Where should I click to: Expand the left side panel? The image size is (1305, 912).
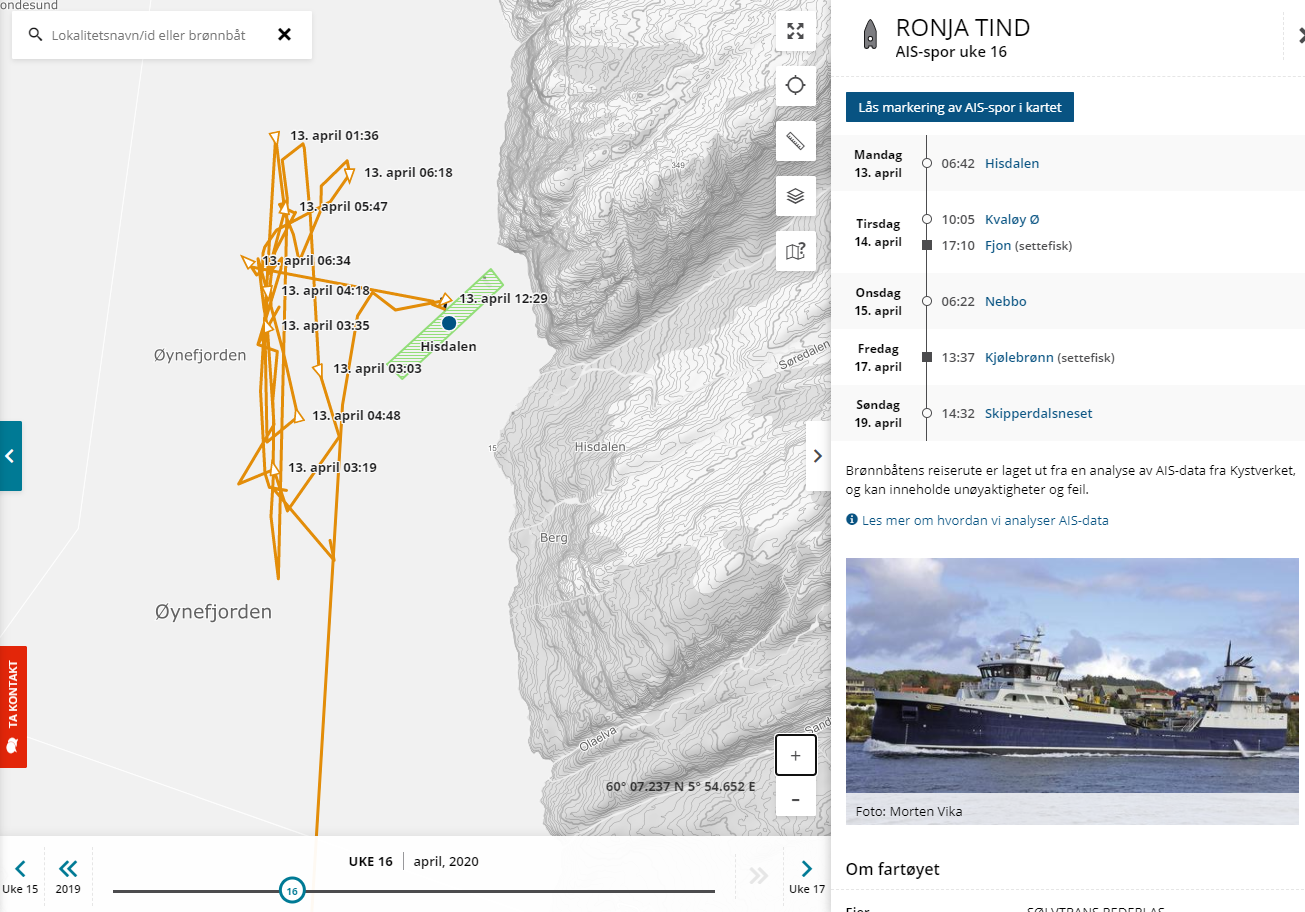pos(10,456)
